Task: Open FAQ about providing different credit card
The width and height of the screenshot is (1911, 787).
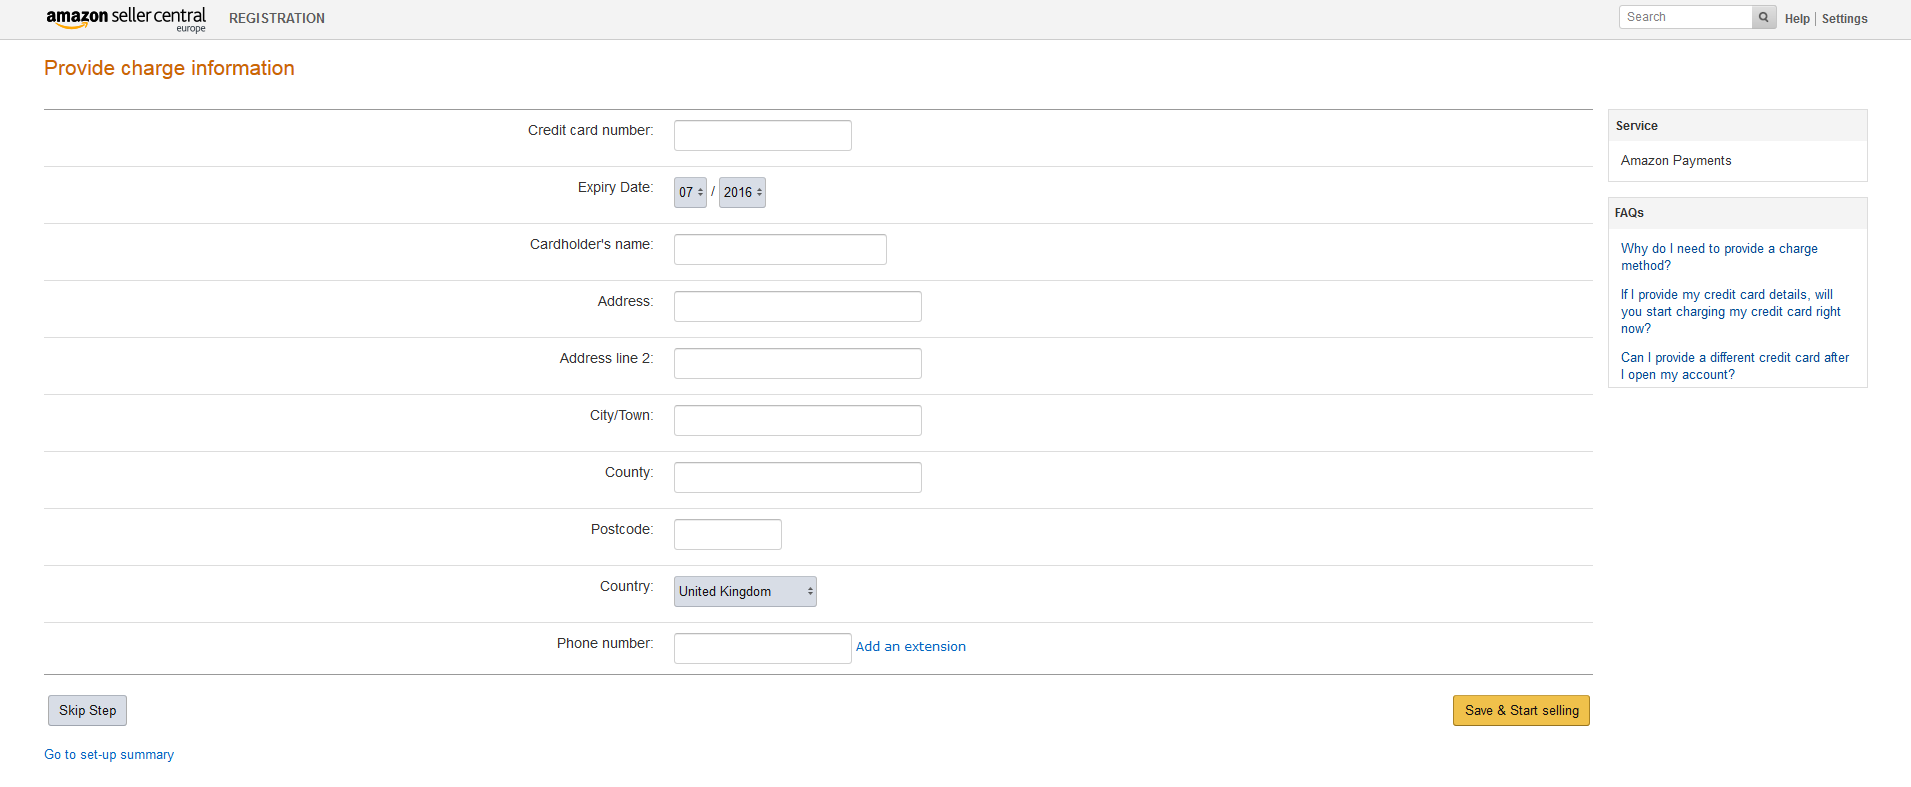Action: (1734, 366)
